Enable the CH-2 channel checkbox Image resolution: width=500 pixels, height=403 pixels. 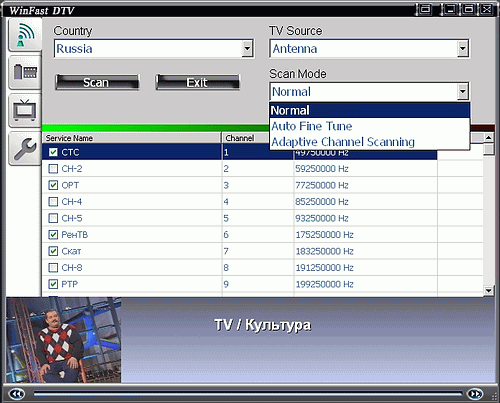(53, 169)
